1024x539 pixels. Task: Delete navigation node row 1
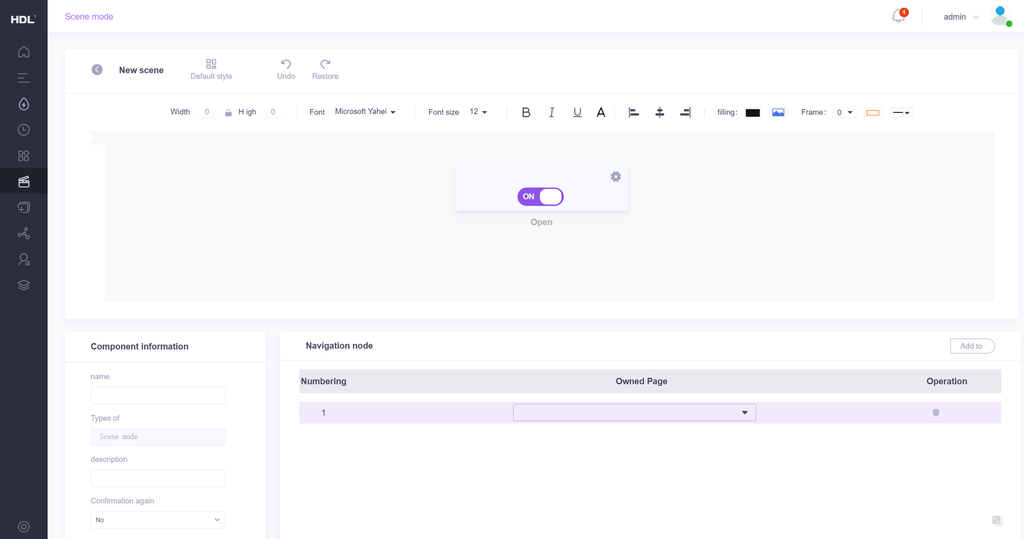point(936,412)
